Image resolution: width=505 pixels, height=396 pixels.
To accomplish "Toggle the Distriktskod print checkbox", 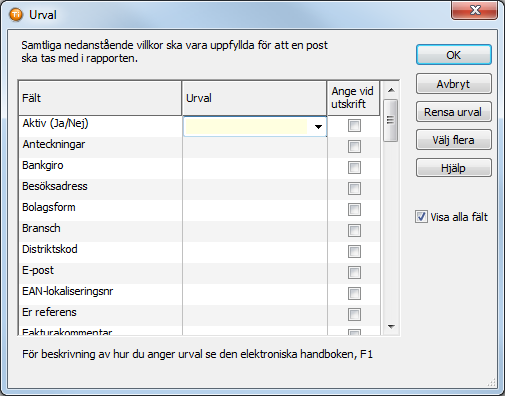I will coord(354,252).
